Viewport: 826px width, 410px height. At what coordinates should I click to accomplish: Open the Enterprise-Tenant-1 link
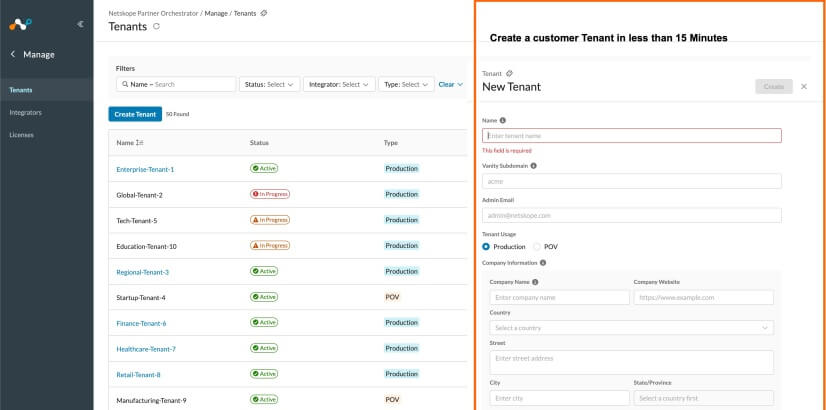pyautogui.click(x=145, y=169)
